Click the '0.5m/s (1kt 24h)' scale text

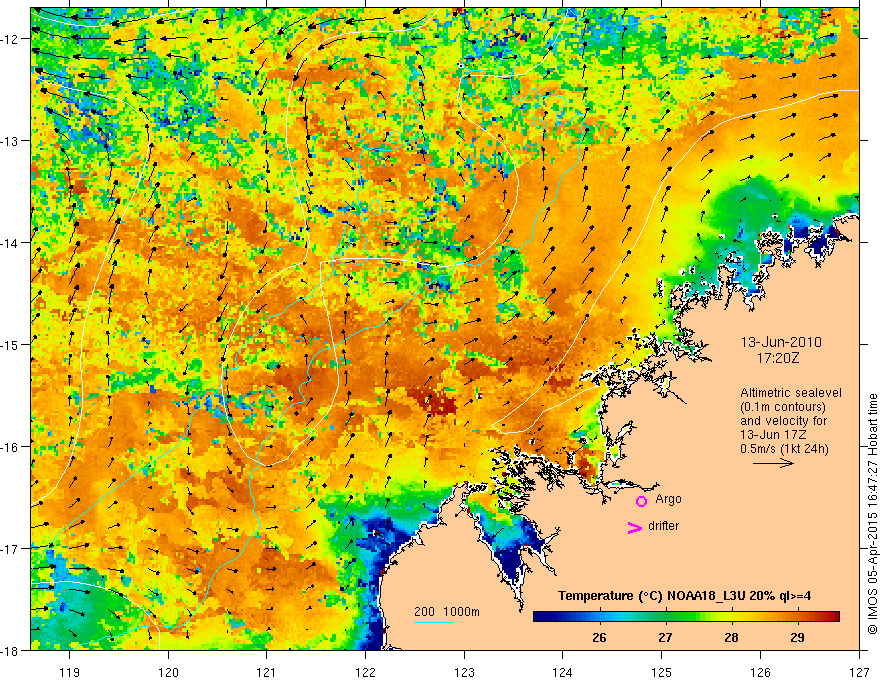(x=784, y=449)
